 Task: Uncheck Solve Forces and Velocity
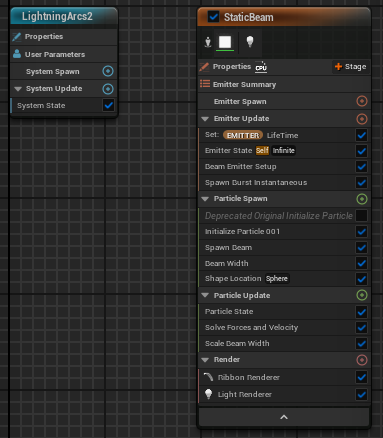(361, 327)
